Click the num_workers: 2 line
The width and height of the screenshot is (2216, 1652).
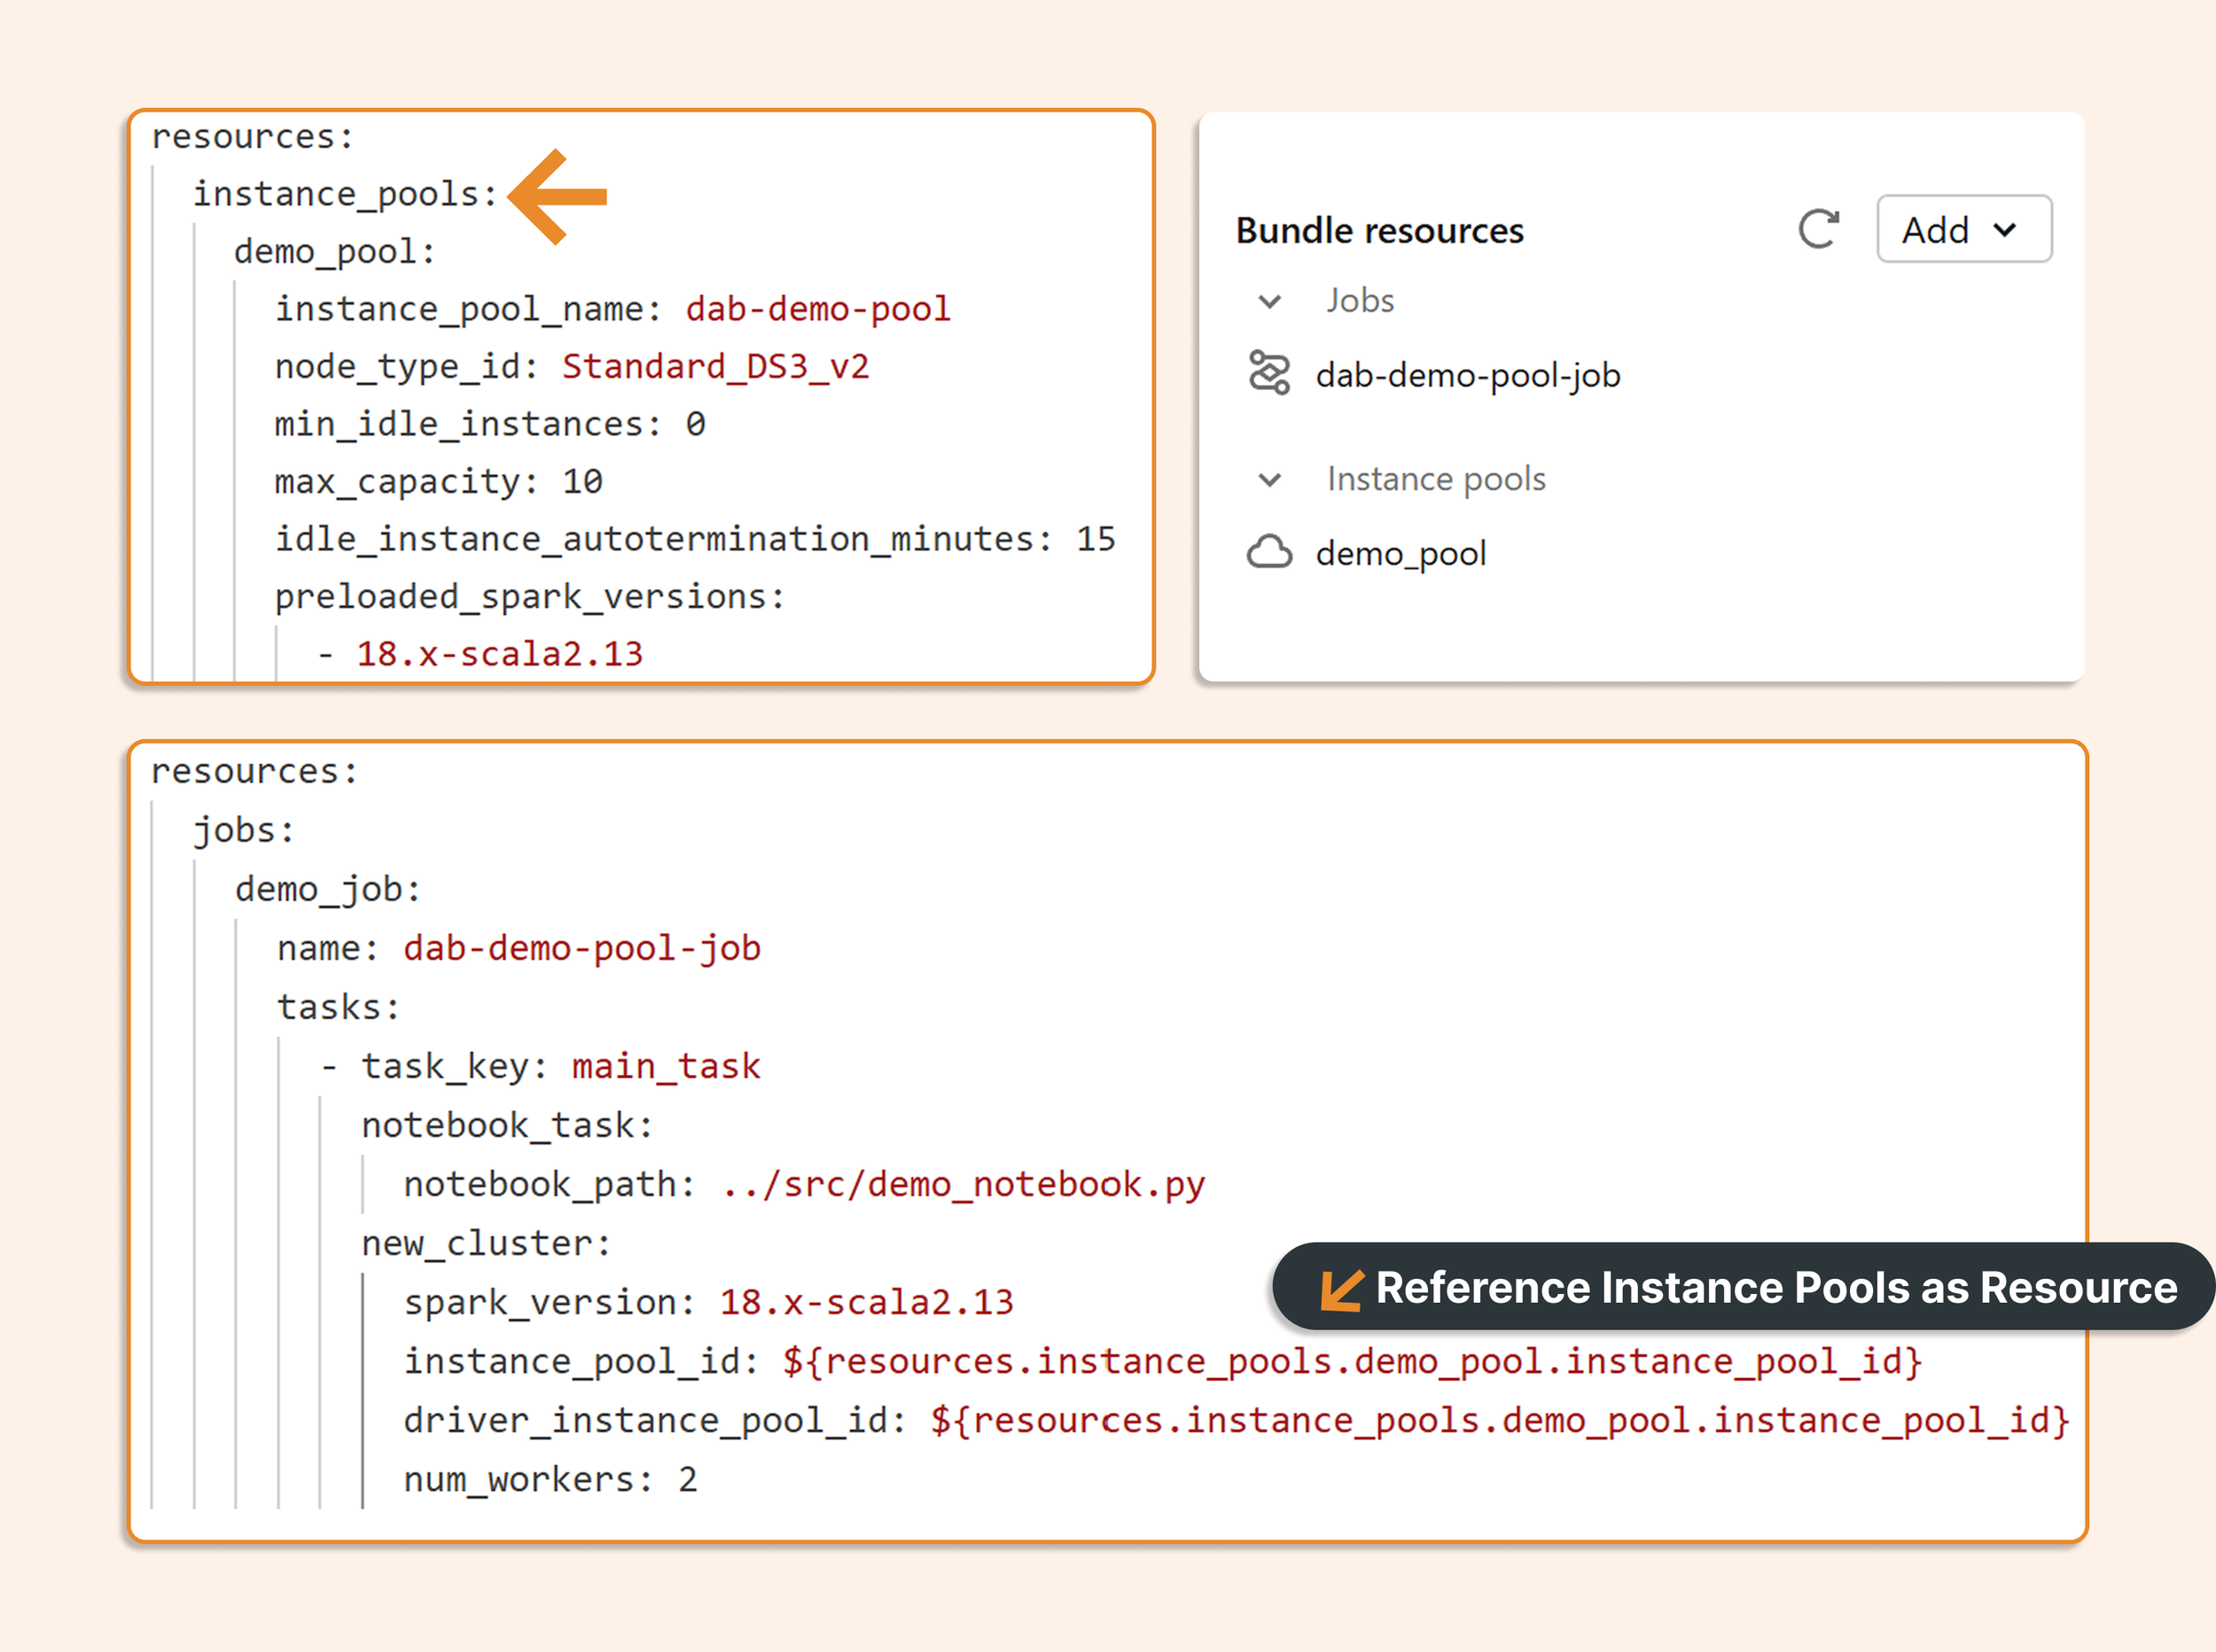pos(550,1479)
